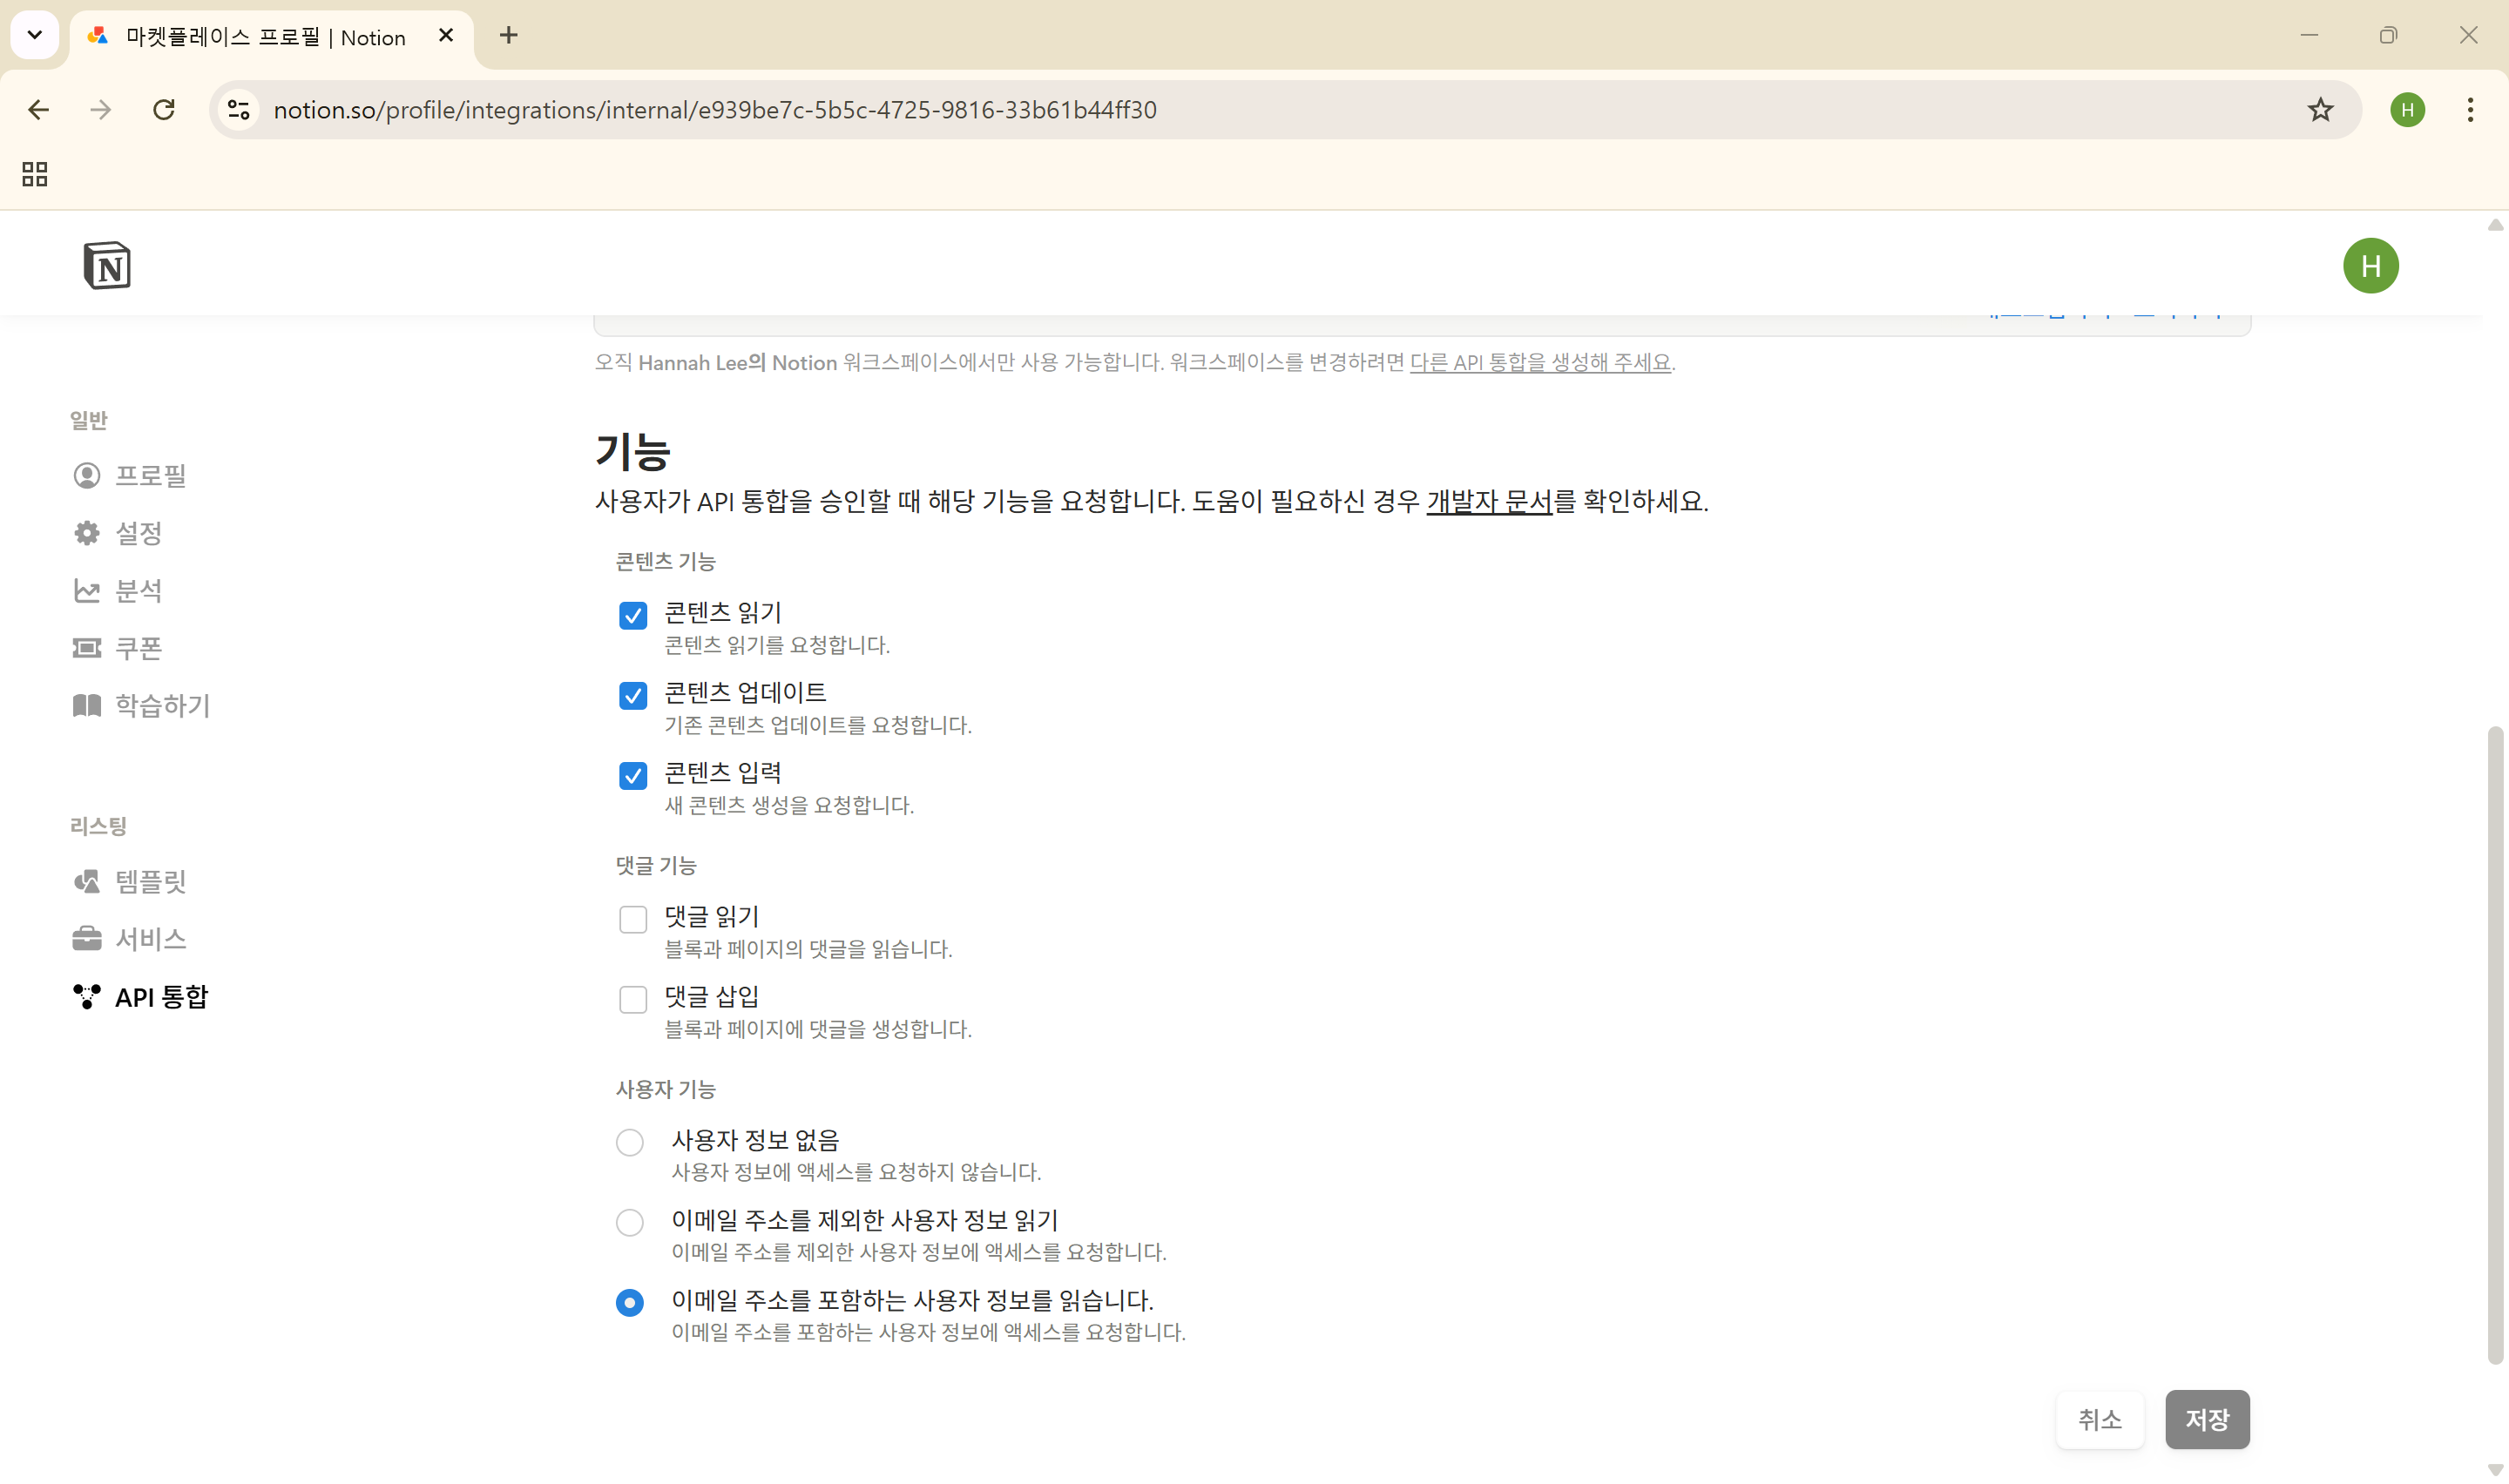Open the 개발자 문서 link

click(1488, 501)
